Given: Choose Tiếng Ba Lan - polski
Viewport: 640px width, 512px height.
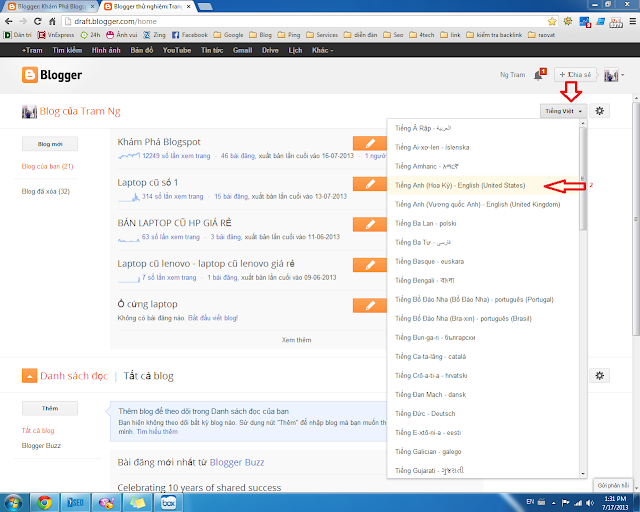Looking at the screenshot, I should (x=482, y=223).
